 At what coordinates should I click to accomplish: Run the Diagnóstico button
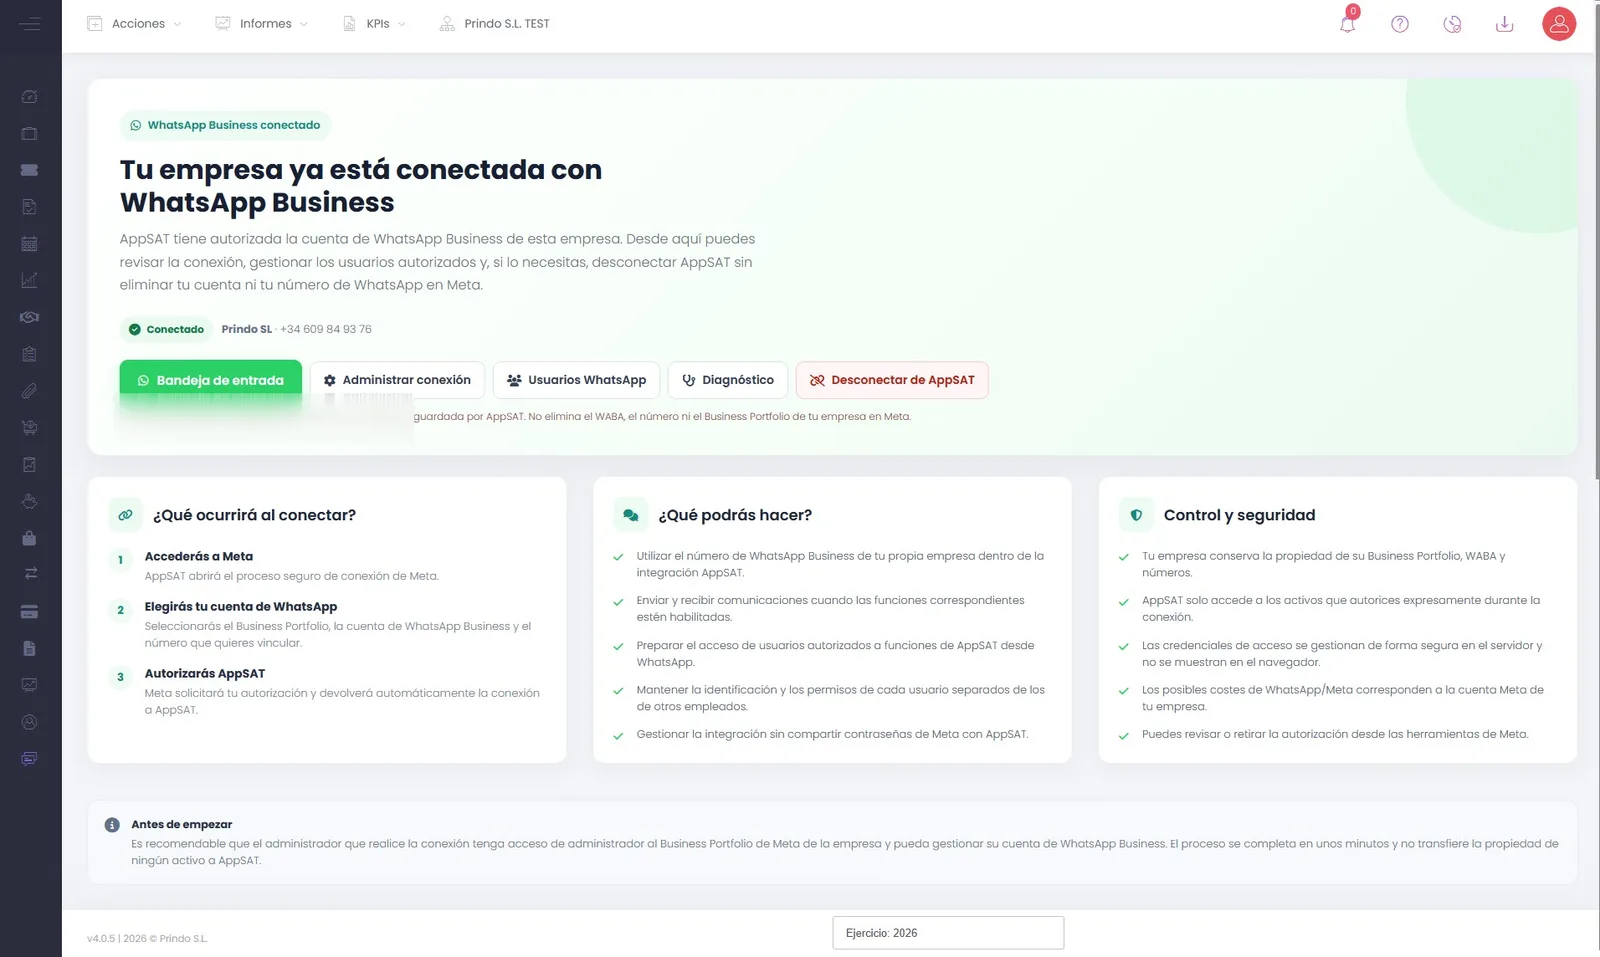point(728,380)
